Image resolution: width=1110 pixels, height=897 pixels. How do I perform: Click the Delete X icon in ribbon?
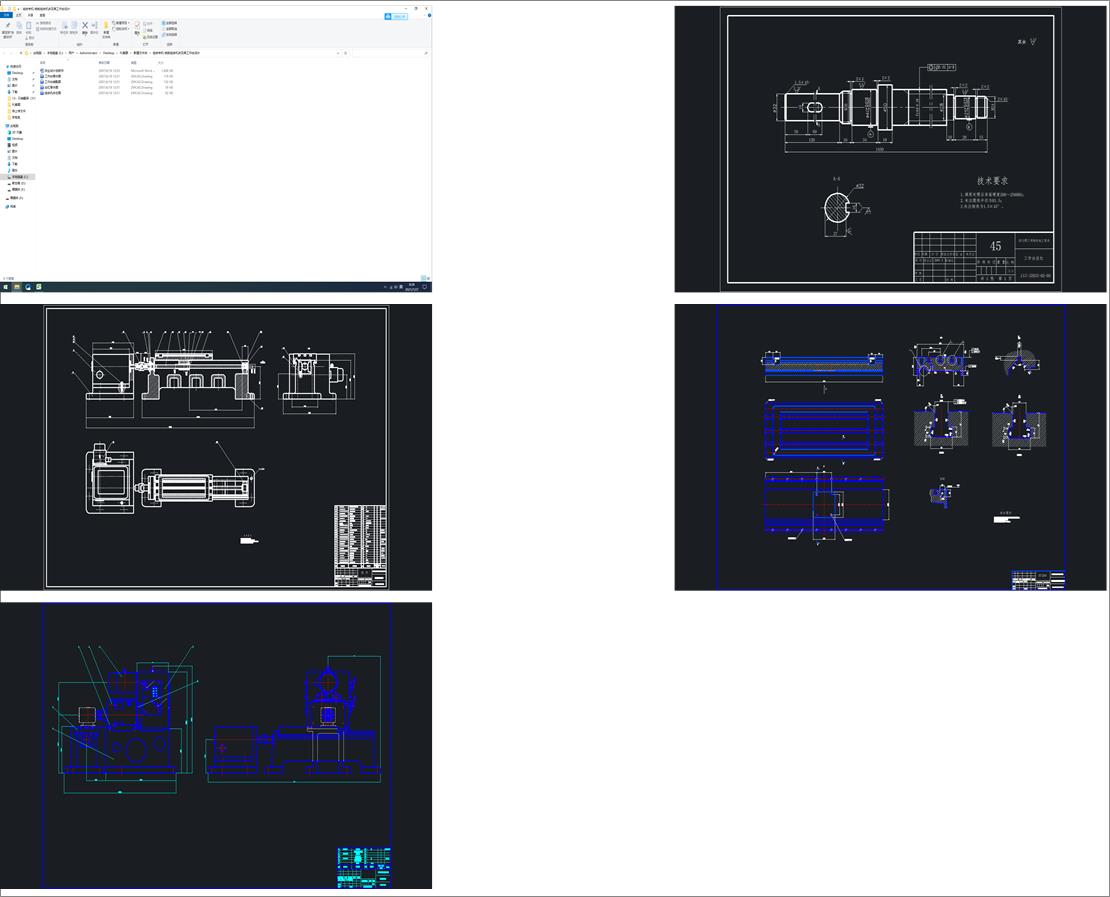coord(85,25)
